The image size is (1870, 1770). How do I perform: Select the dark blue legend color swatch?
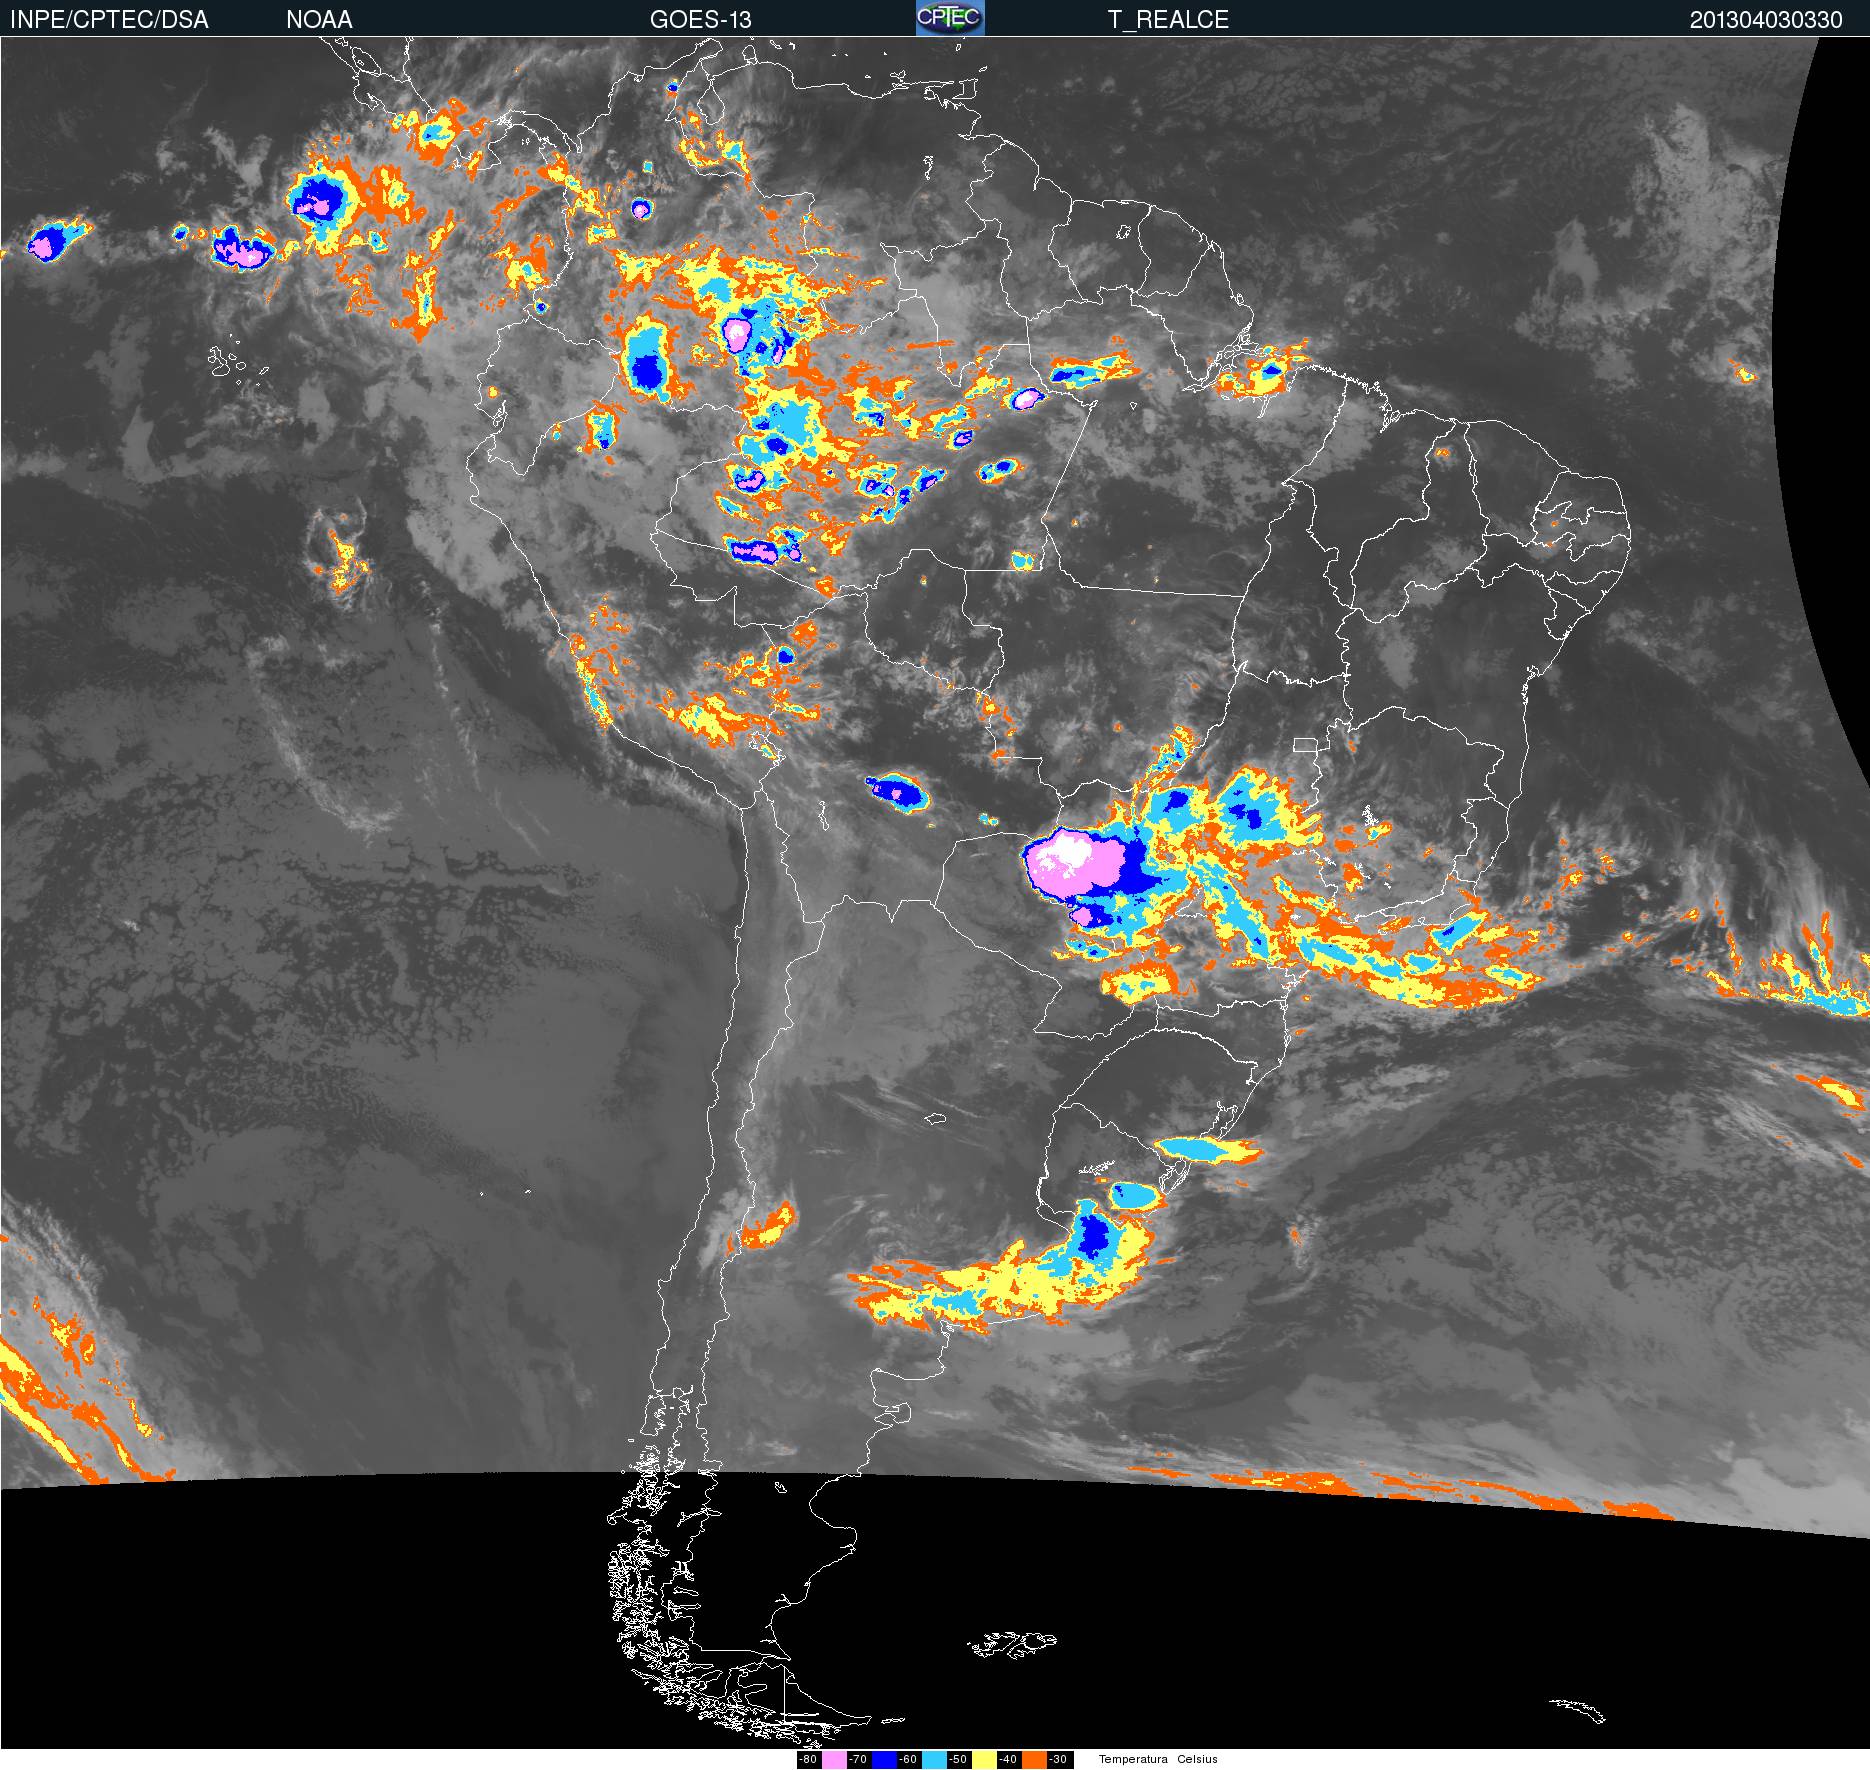(884, 1760)
